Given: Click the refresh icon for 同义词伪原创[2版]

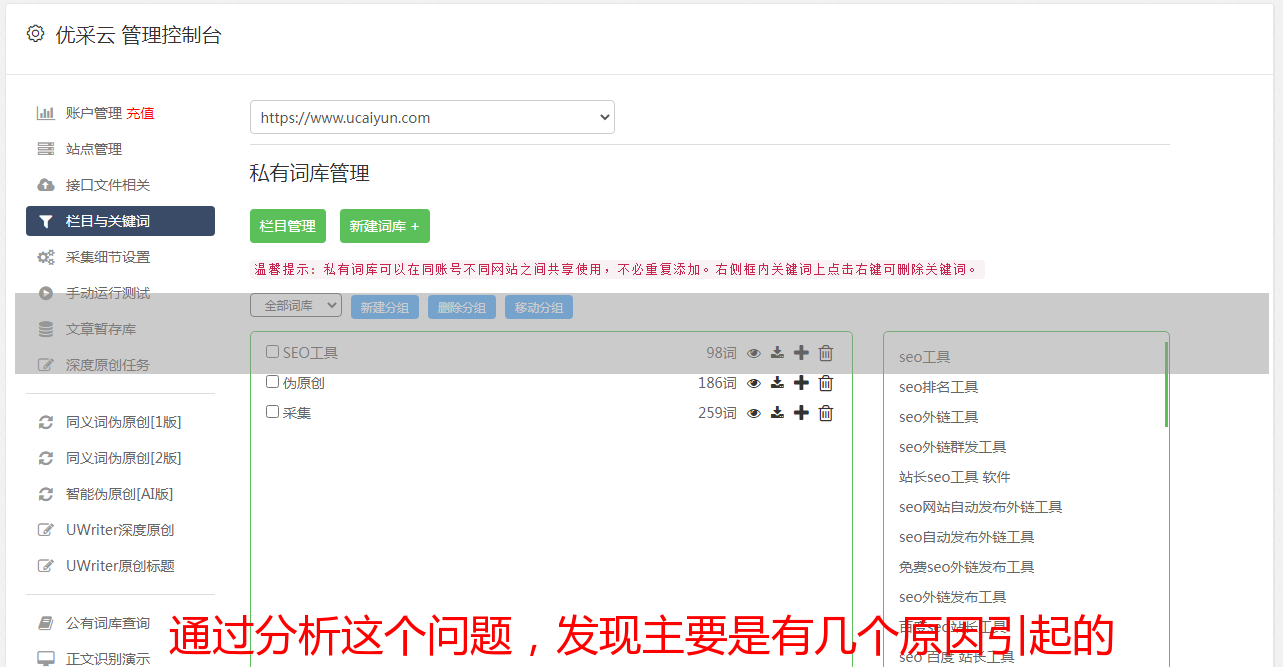Looking at the screenshot, I should (x=45, y=458).
